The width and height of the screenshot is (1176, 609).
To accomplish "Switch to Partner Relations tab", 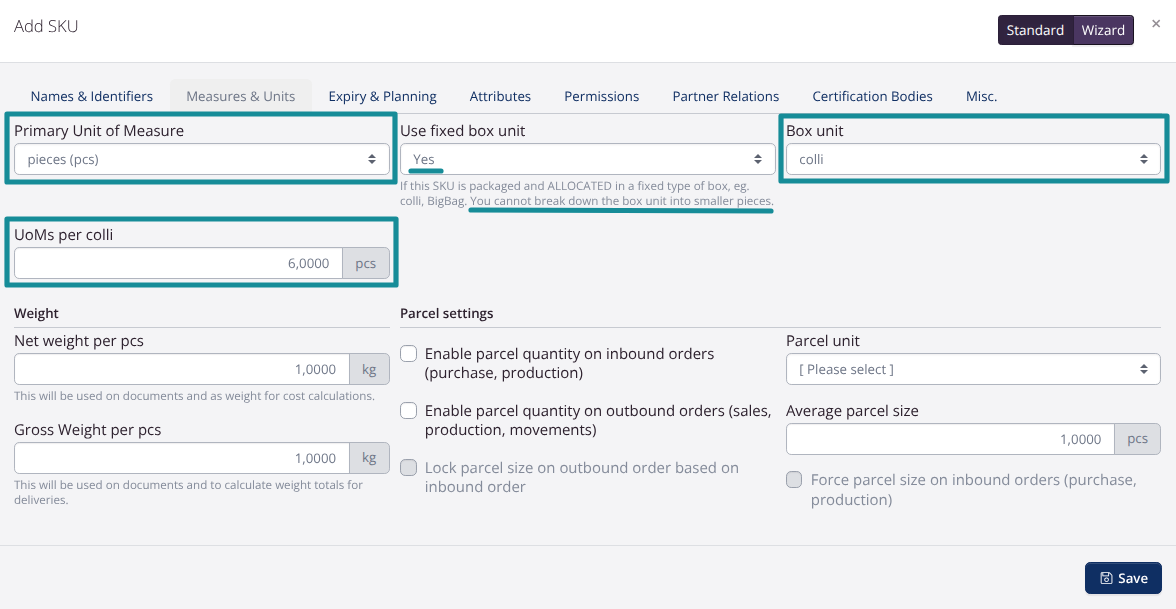I will (725, 96).
